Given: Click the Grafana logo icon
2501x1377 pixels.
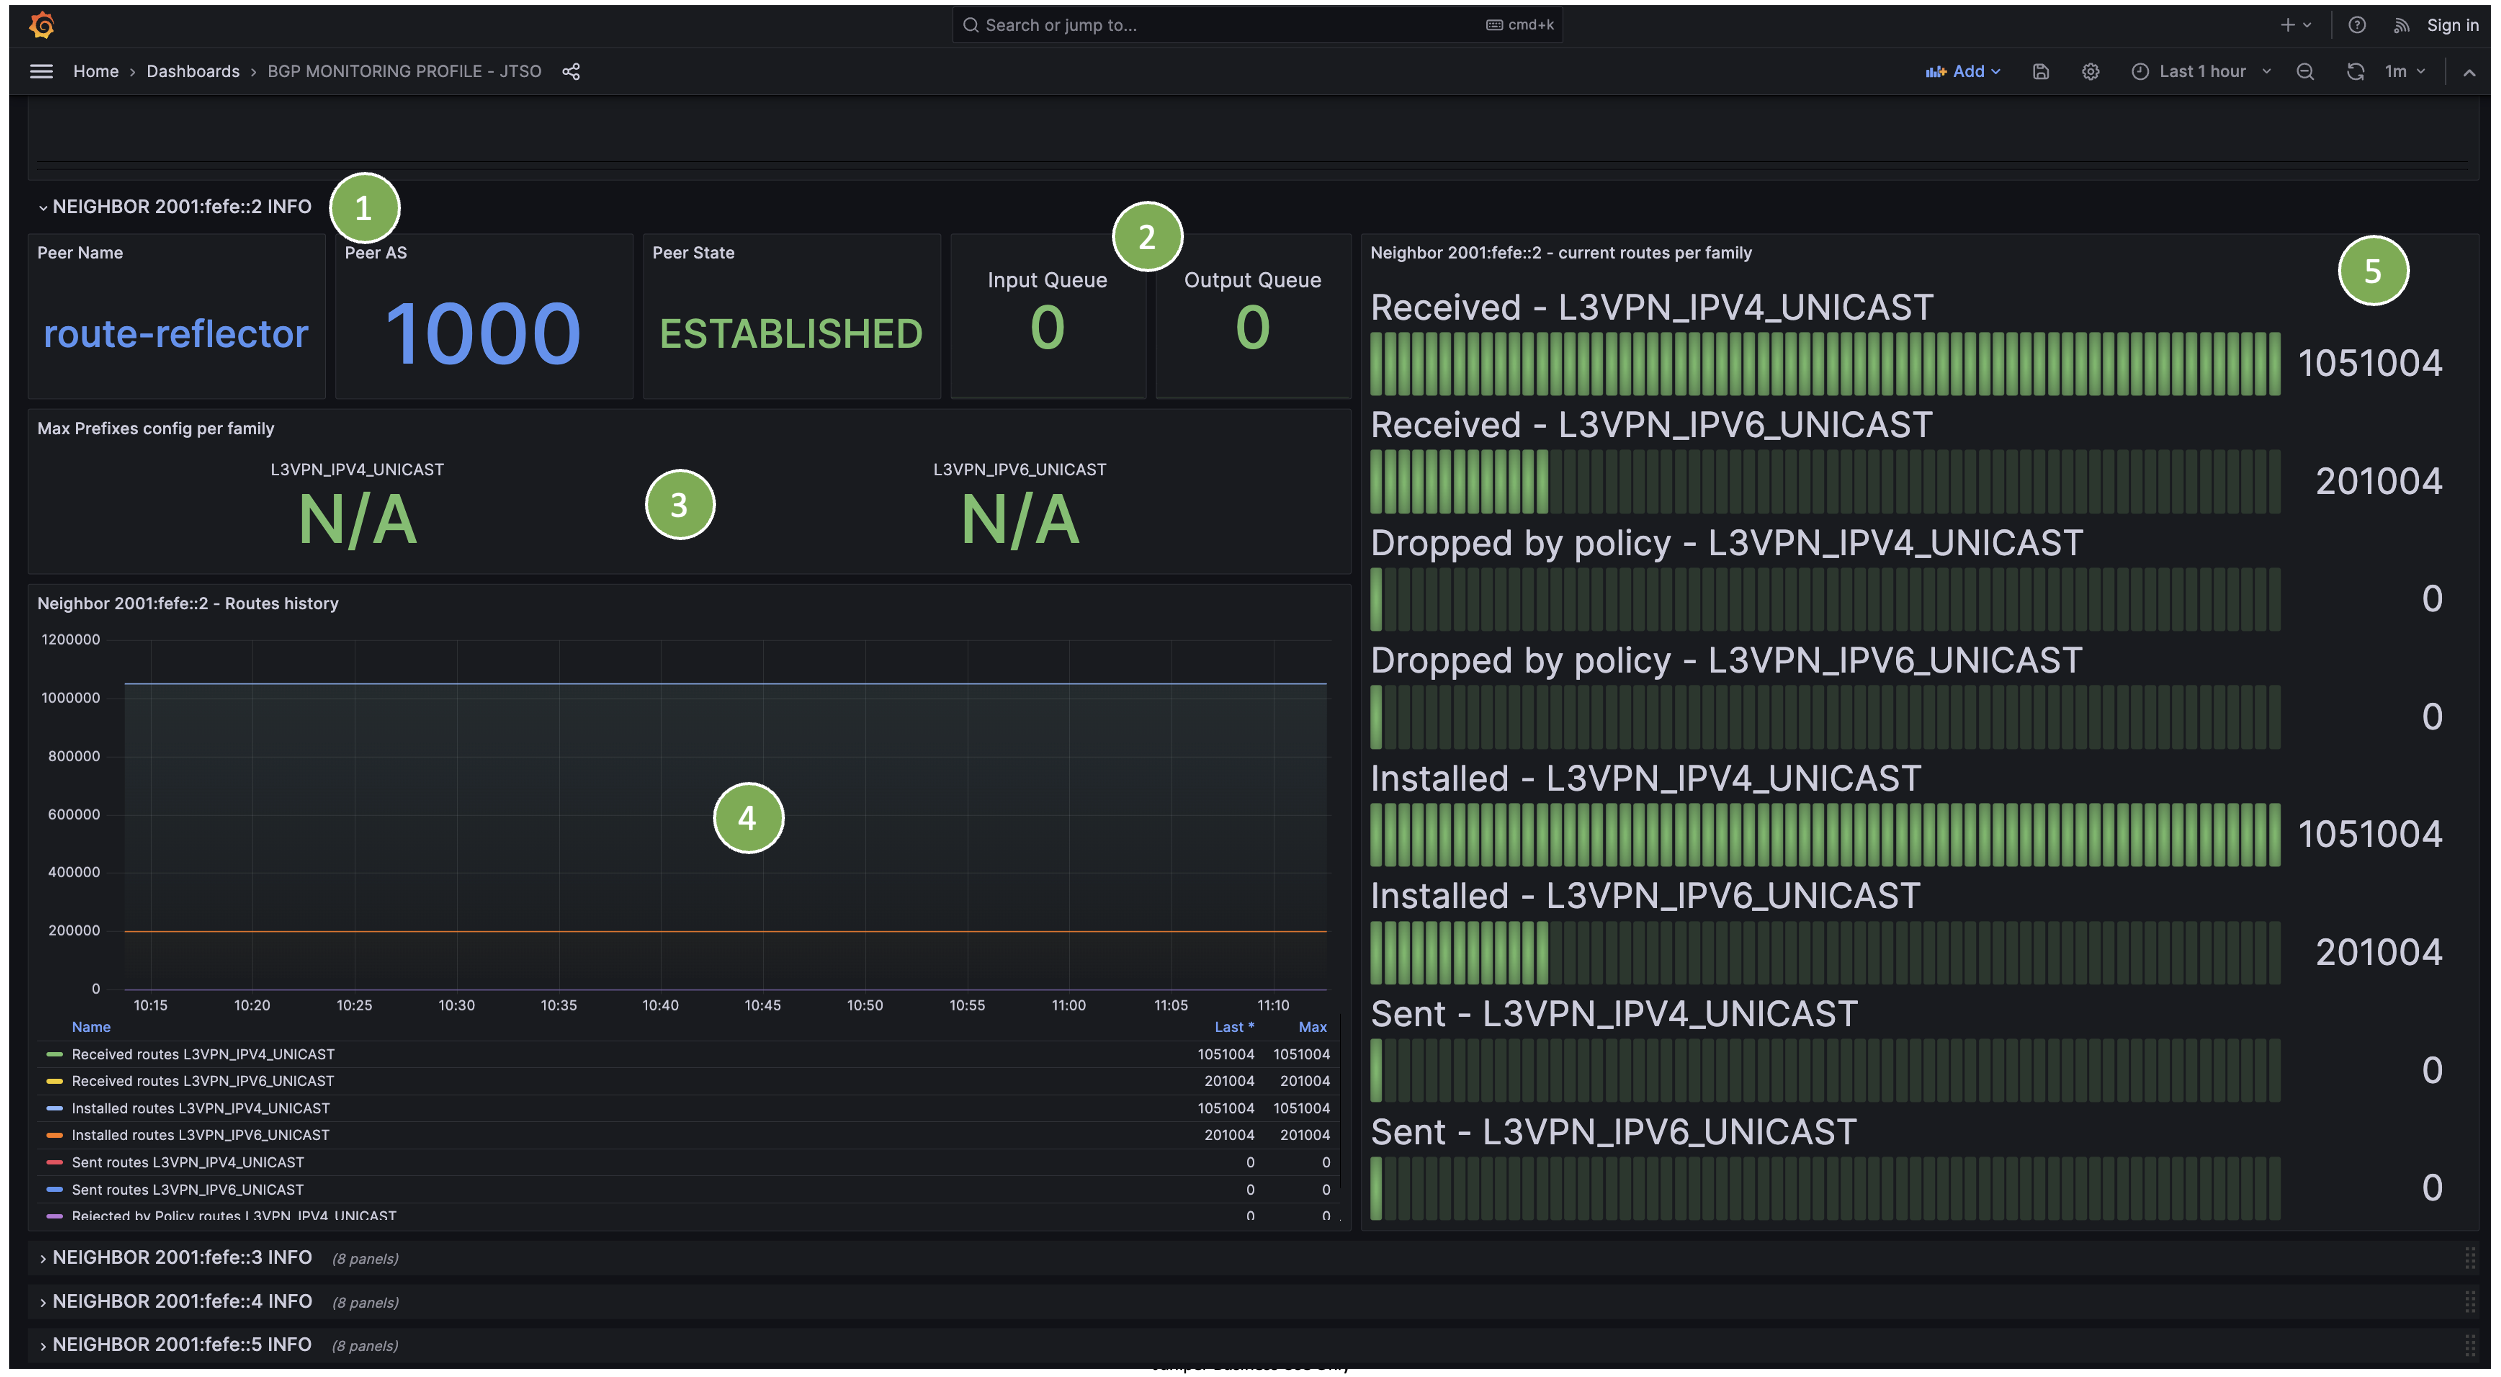Looking at the screenshot, I should (41, 25).
